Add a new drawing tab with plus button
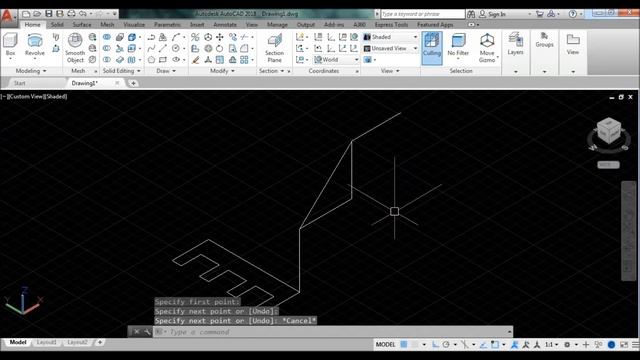The height and width of the screenshot is (360, 640). pyautogui.click(x=133, y=83)
